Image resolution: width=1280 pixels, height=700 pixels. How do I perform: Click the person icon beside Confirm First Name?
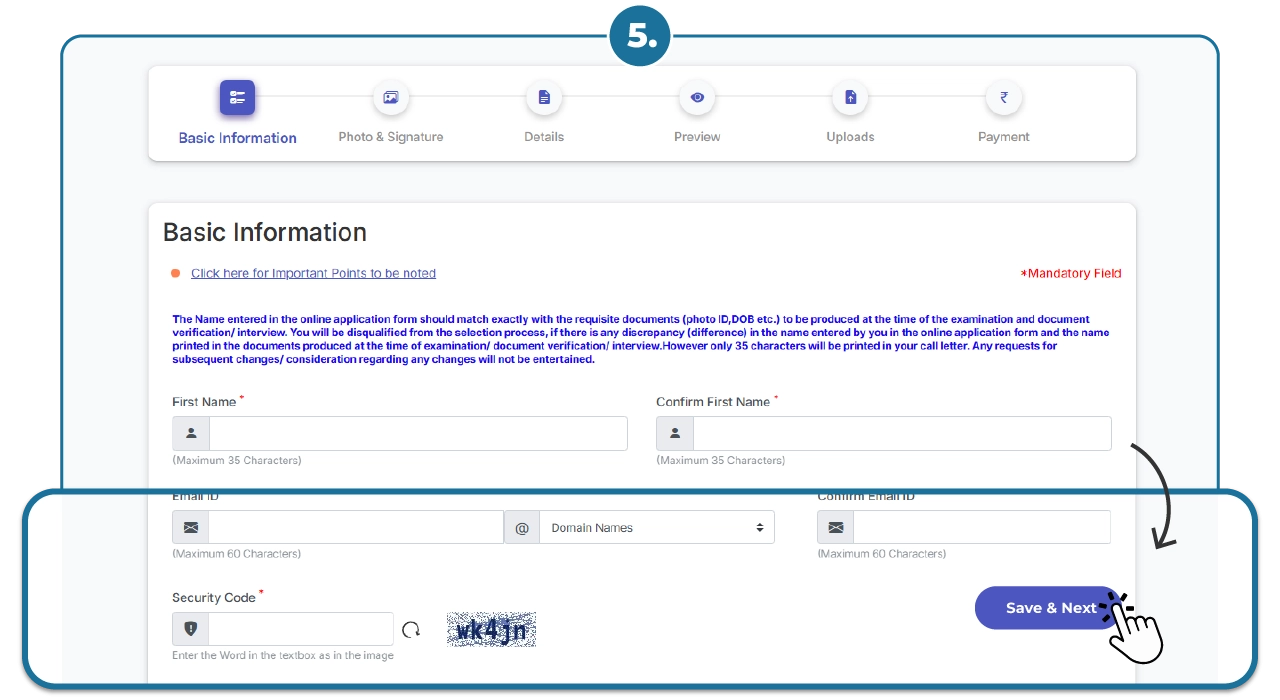(x=675, y=434)
